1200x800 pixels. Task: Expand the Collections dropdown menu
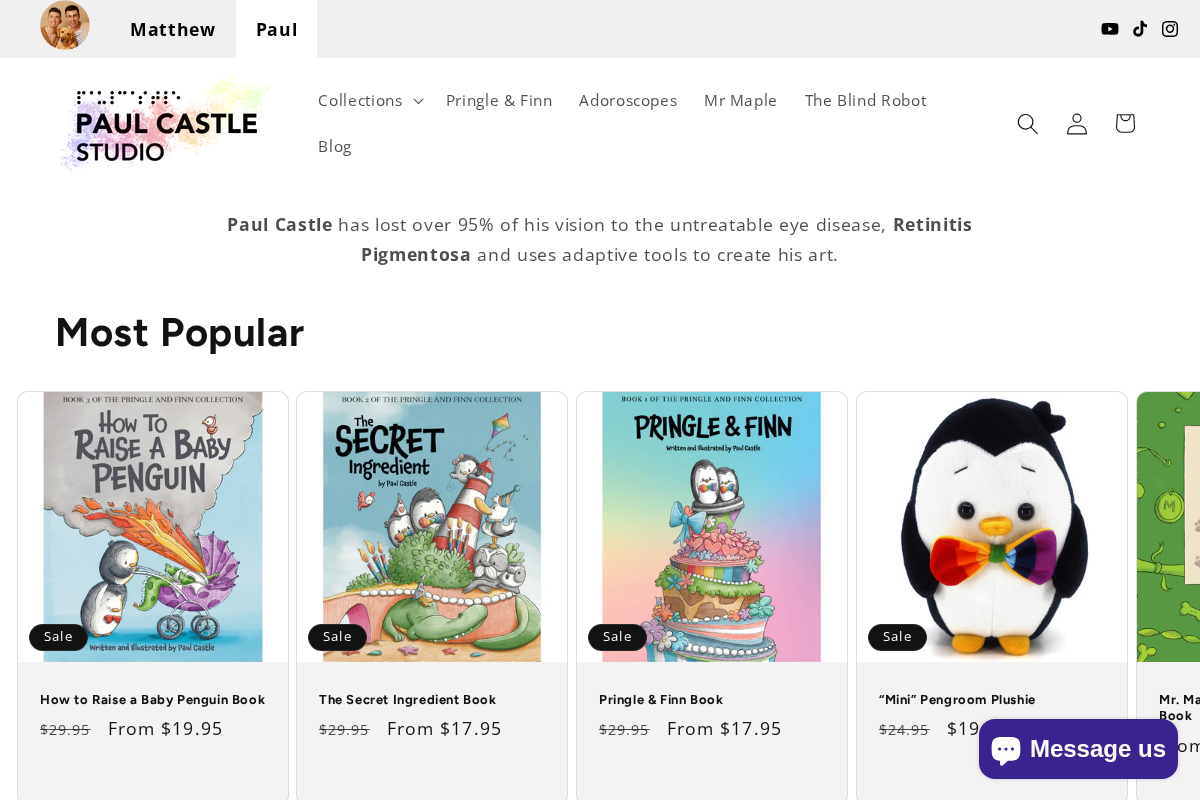click(370, 100)
